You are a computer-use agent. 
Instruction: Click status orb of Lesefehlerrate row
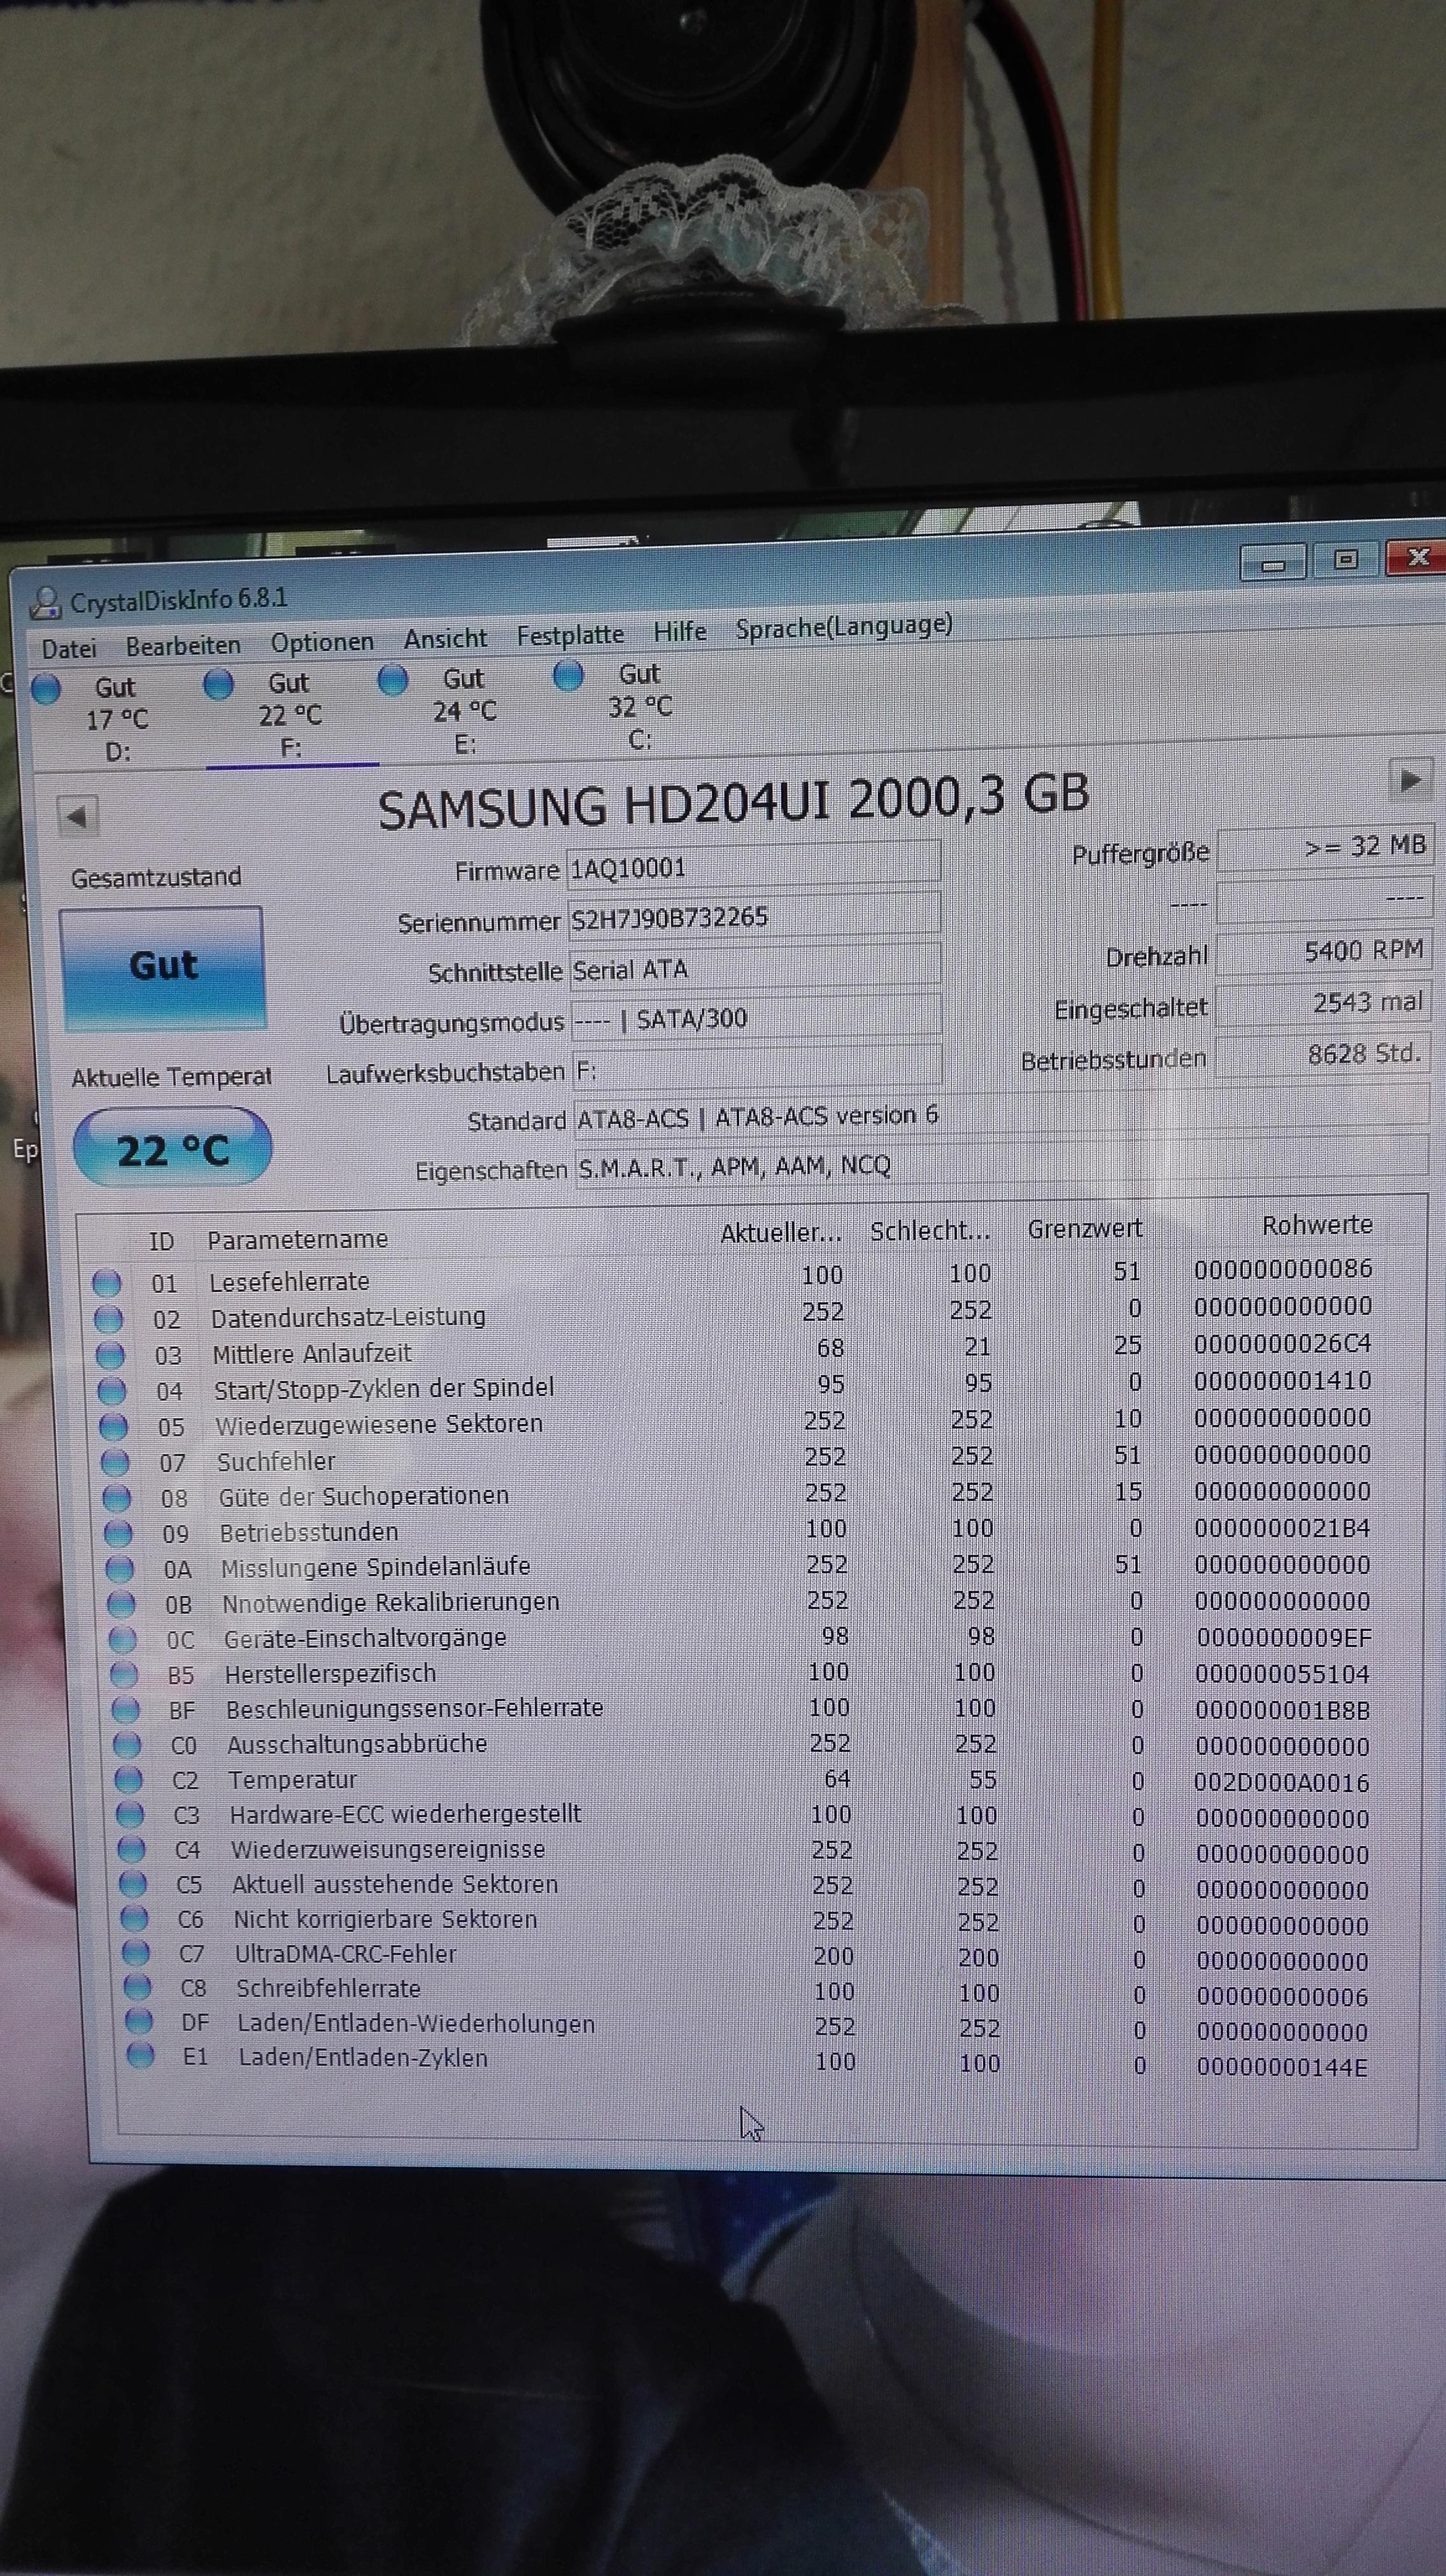(x=106, y=1283)
